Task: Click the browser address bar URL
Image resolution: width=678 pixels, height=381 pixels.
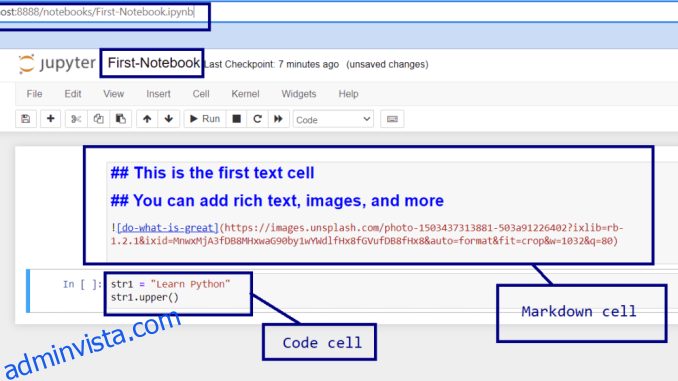Action: tap(97, 12)
